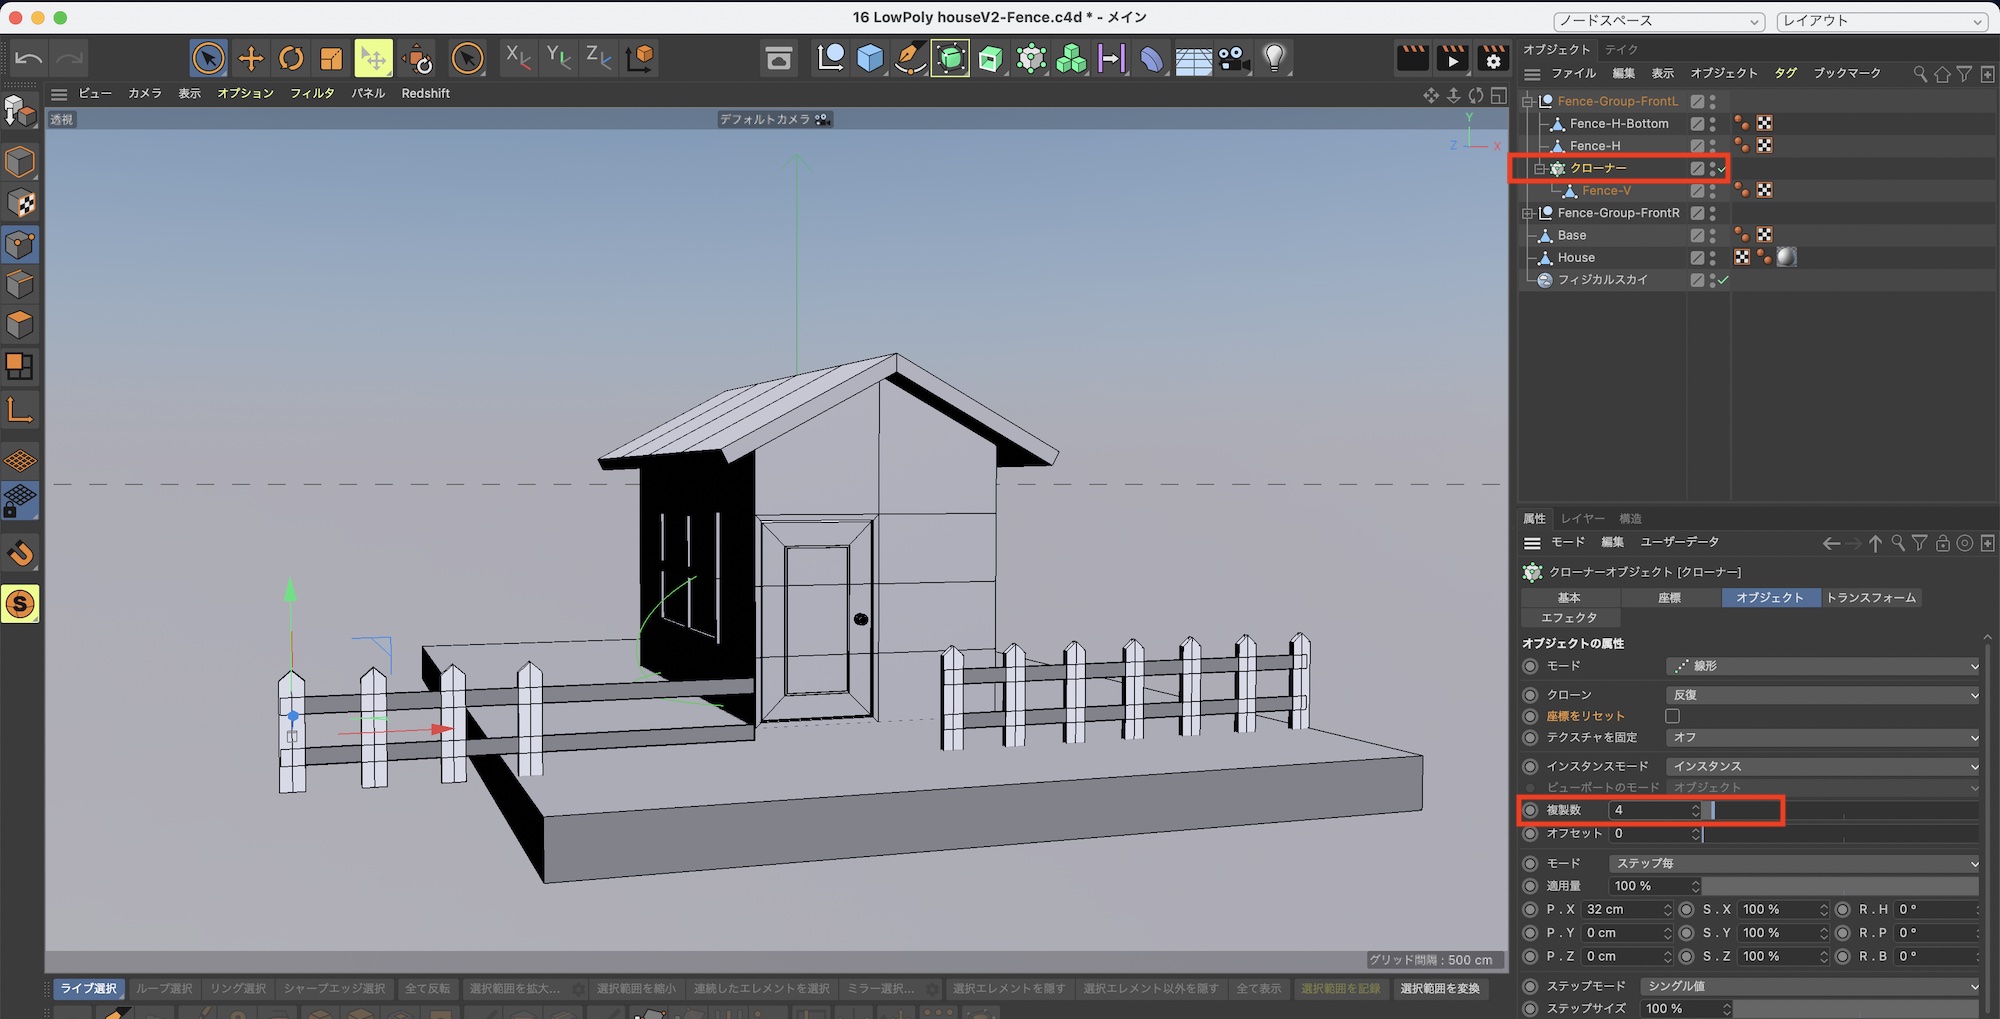Open the Render Settings clapperboard gear icon
Viewport: 2000px width, 1019px height.
[x=1492, y=59]
